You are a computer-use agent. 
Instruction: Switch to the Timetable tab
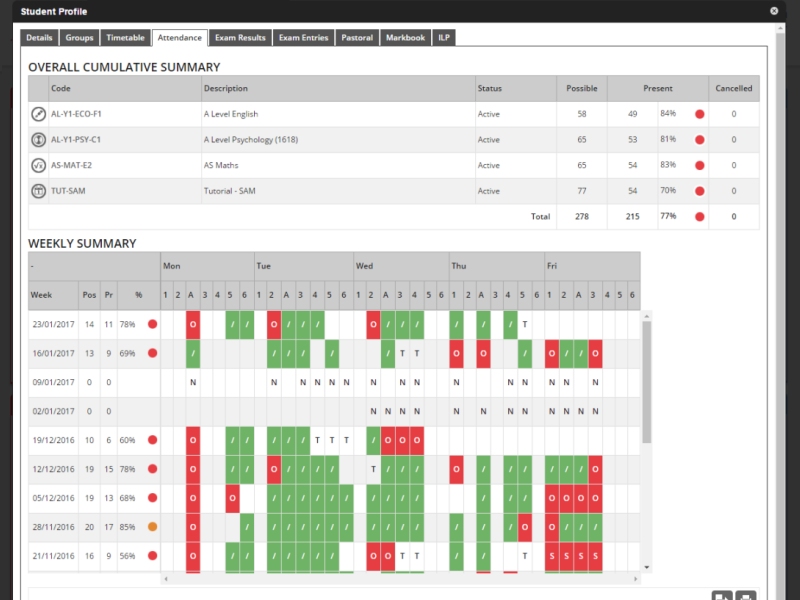[x=125, y=38]
